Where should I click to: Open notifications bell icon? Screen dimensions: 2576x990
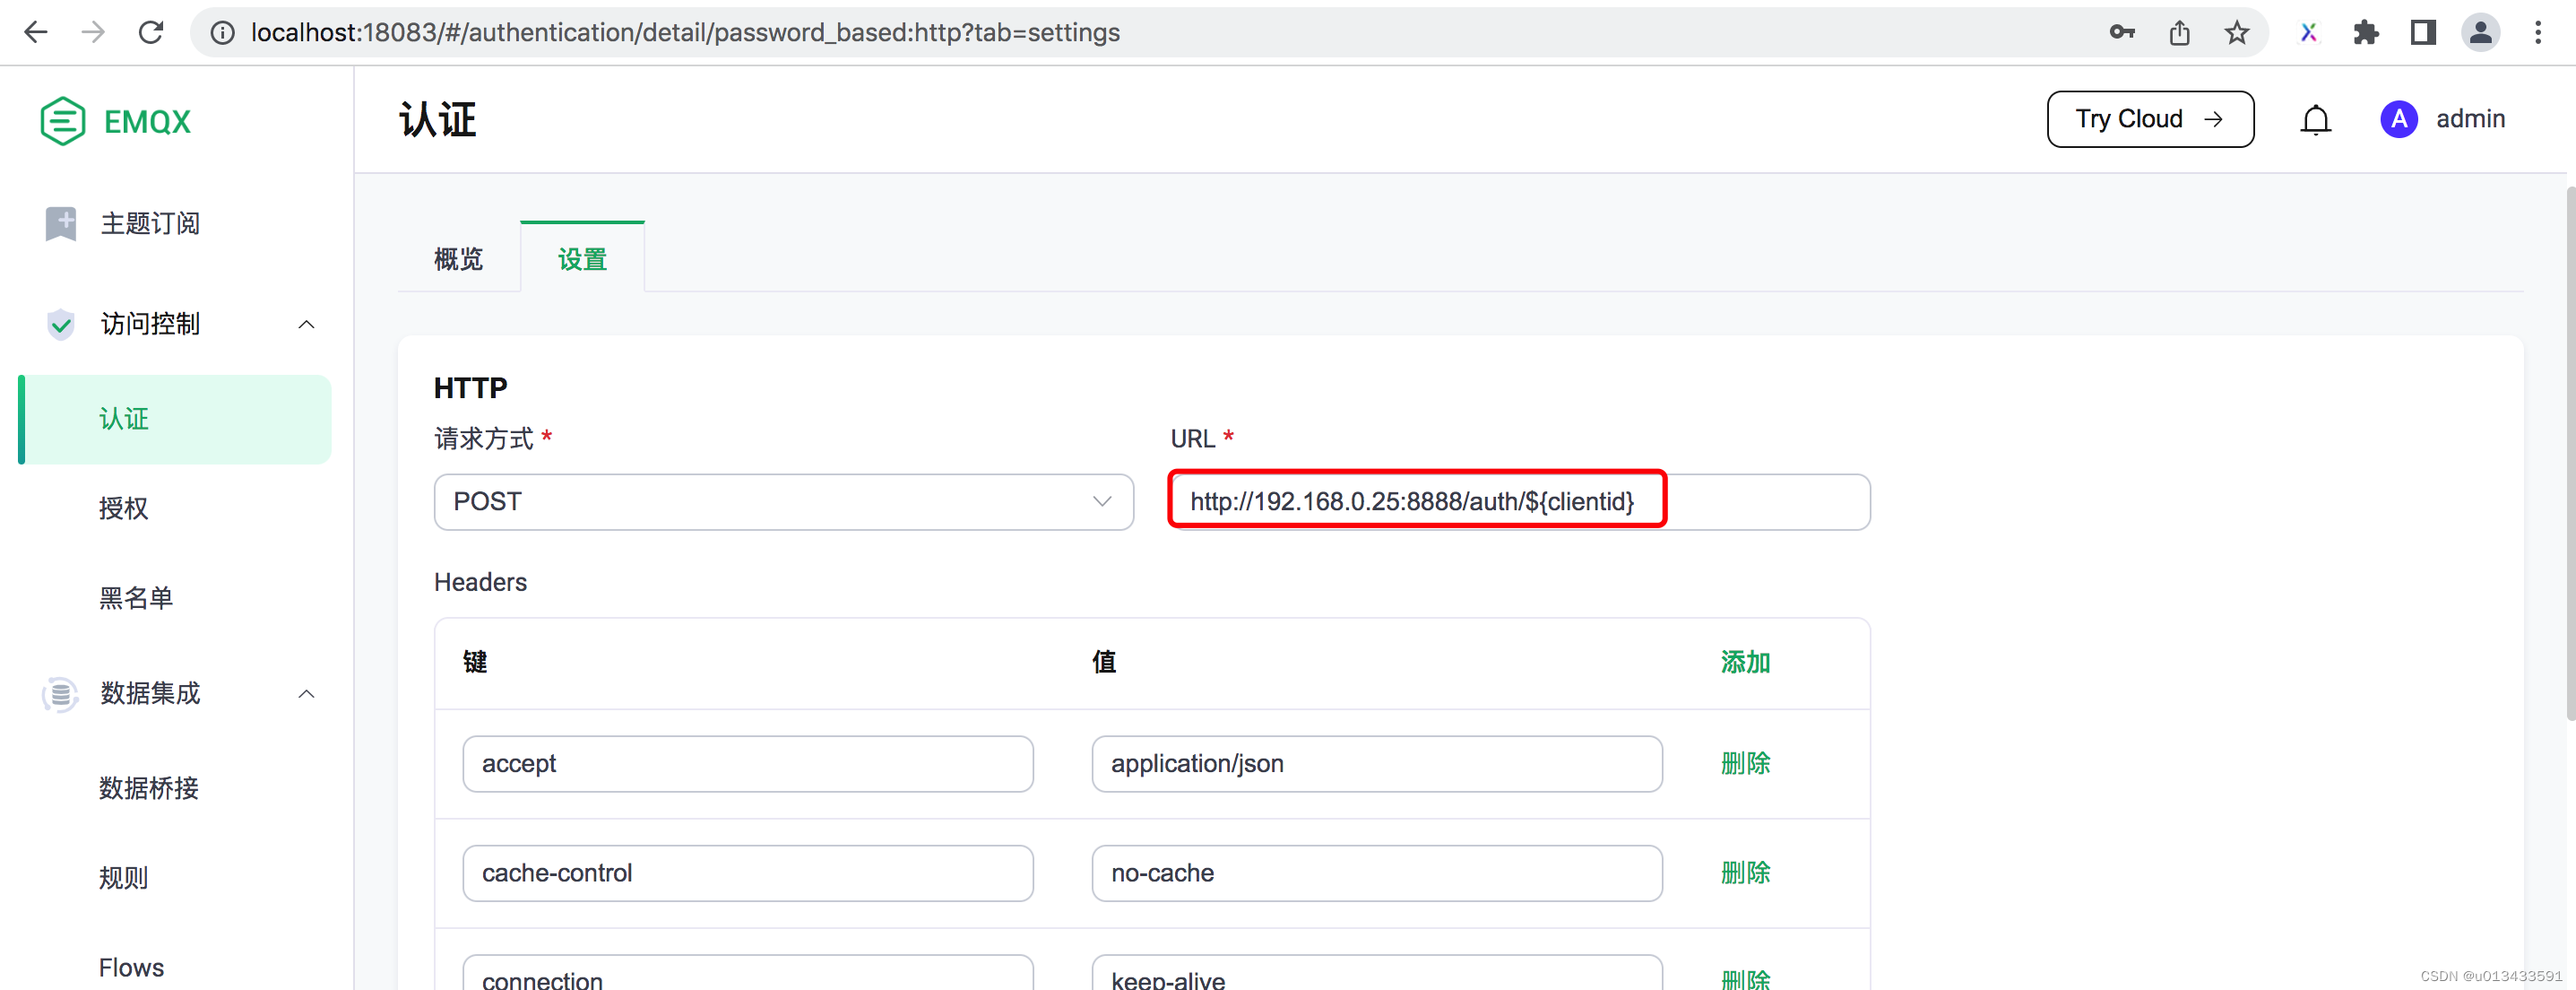point(2315,120)
